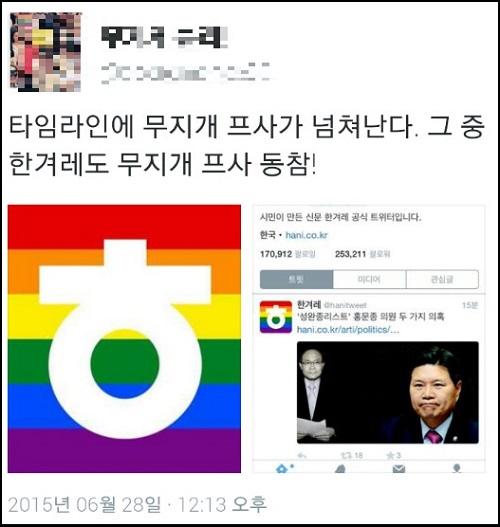This screenshot has width=500, height=527.
Task: Open the politicians photo in embedded tweet
Action: (x=388, y=393)
